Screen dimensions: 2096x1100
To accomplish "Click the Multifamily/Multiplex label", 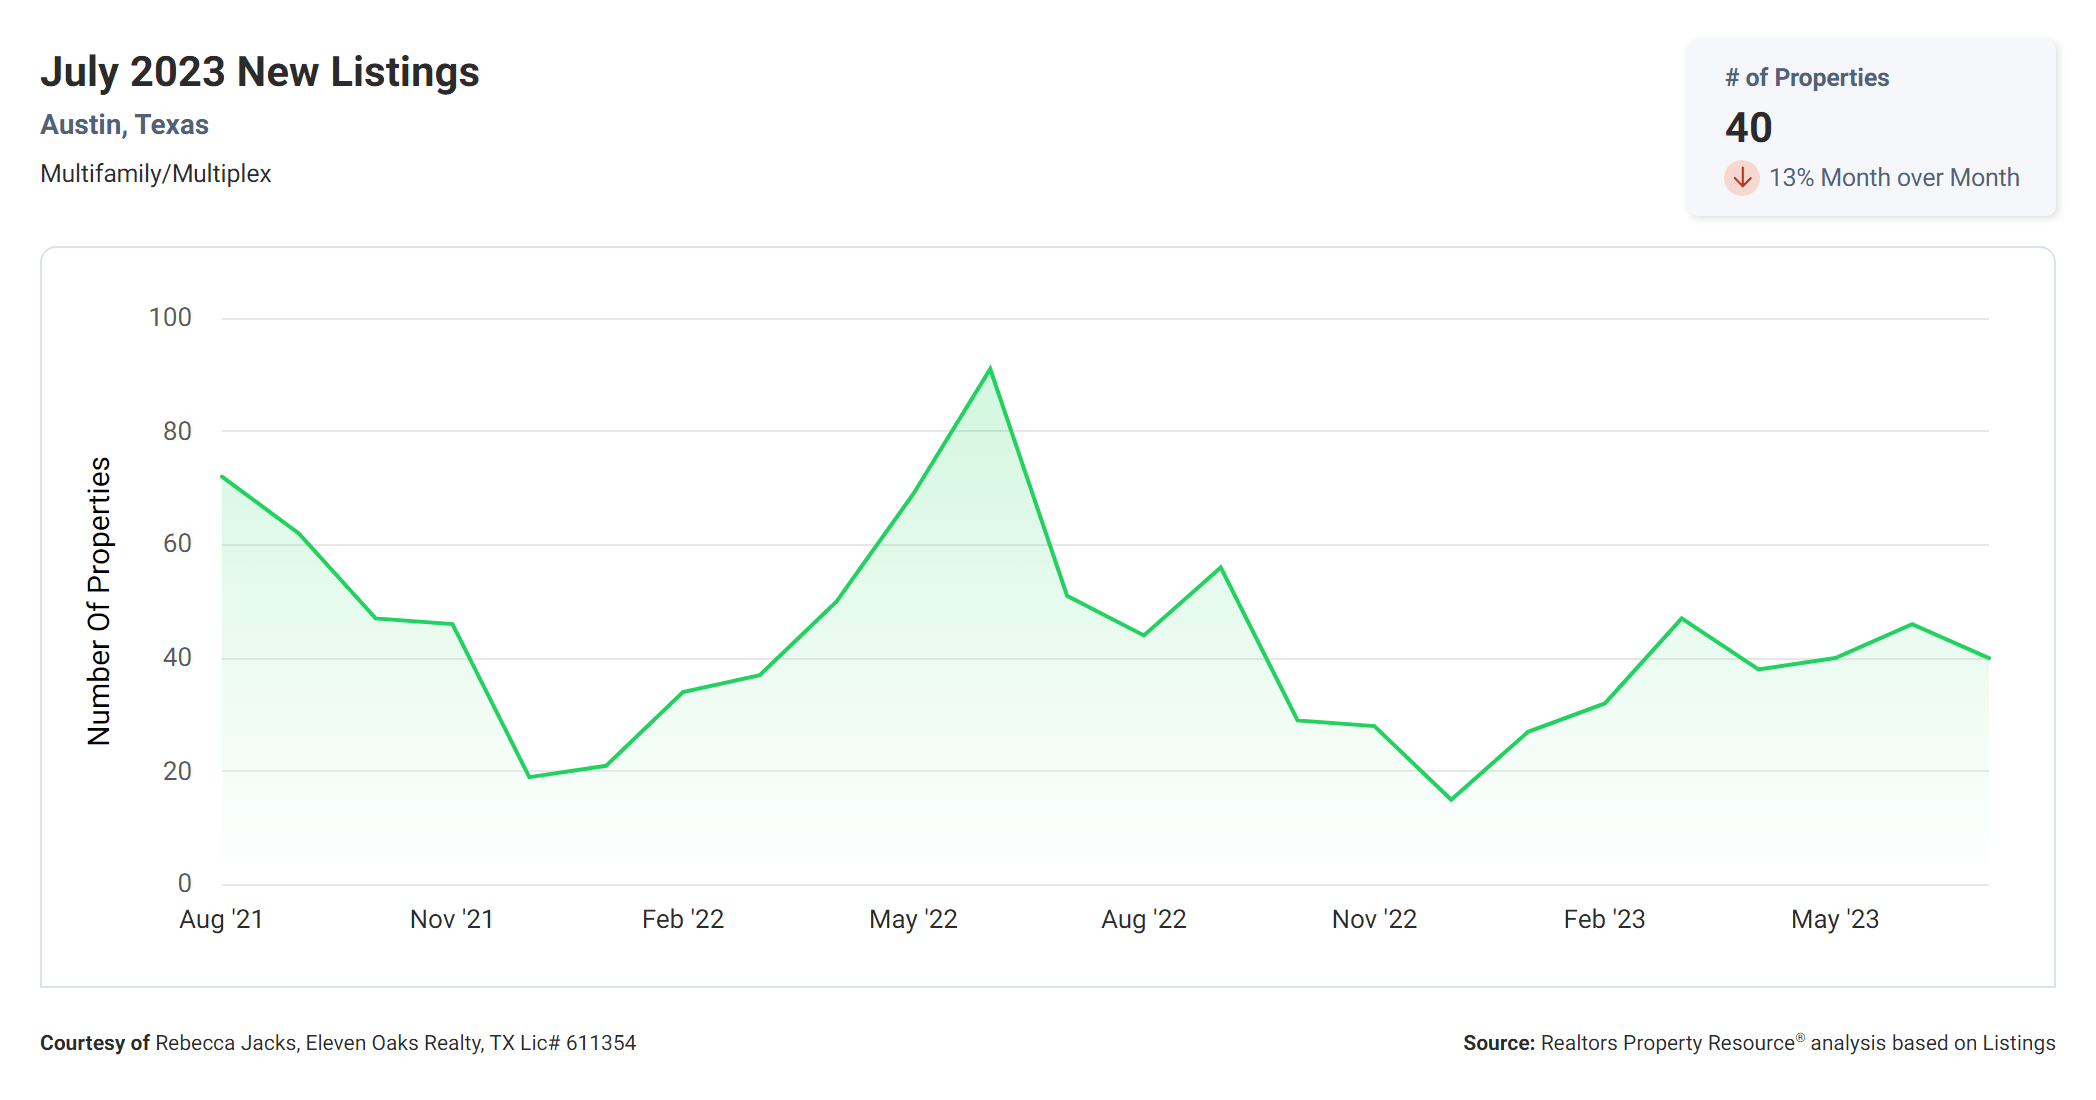I will [x=155, y=174].
